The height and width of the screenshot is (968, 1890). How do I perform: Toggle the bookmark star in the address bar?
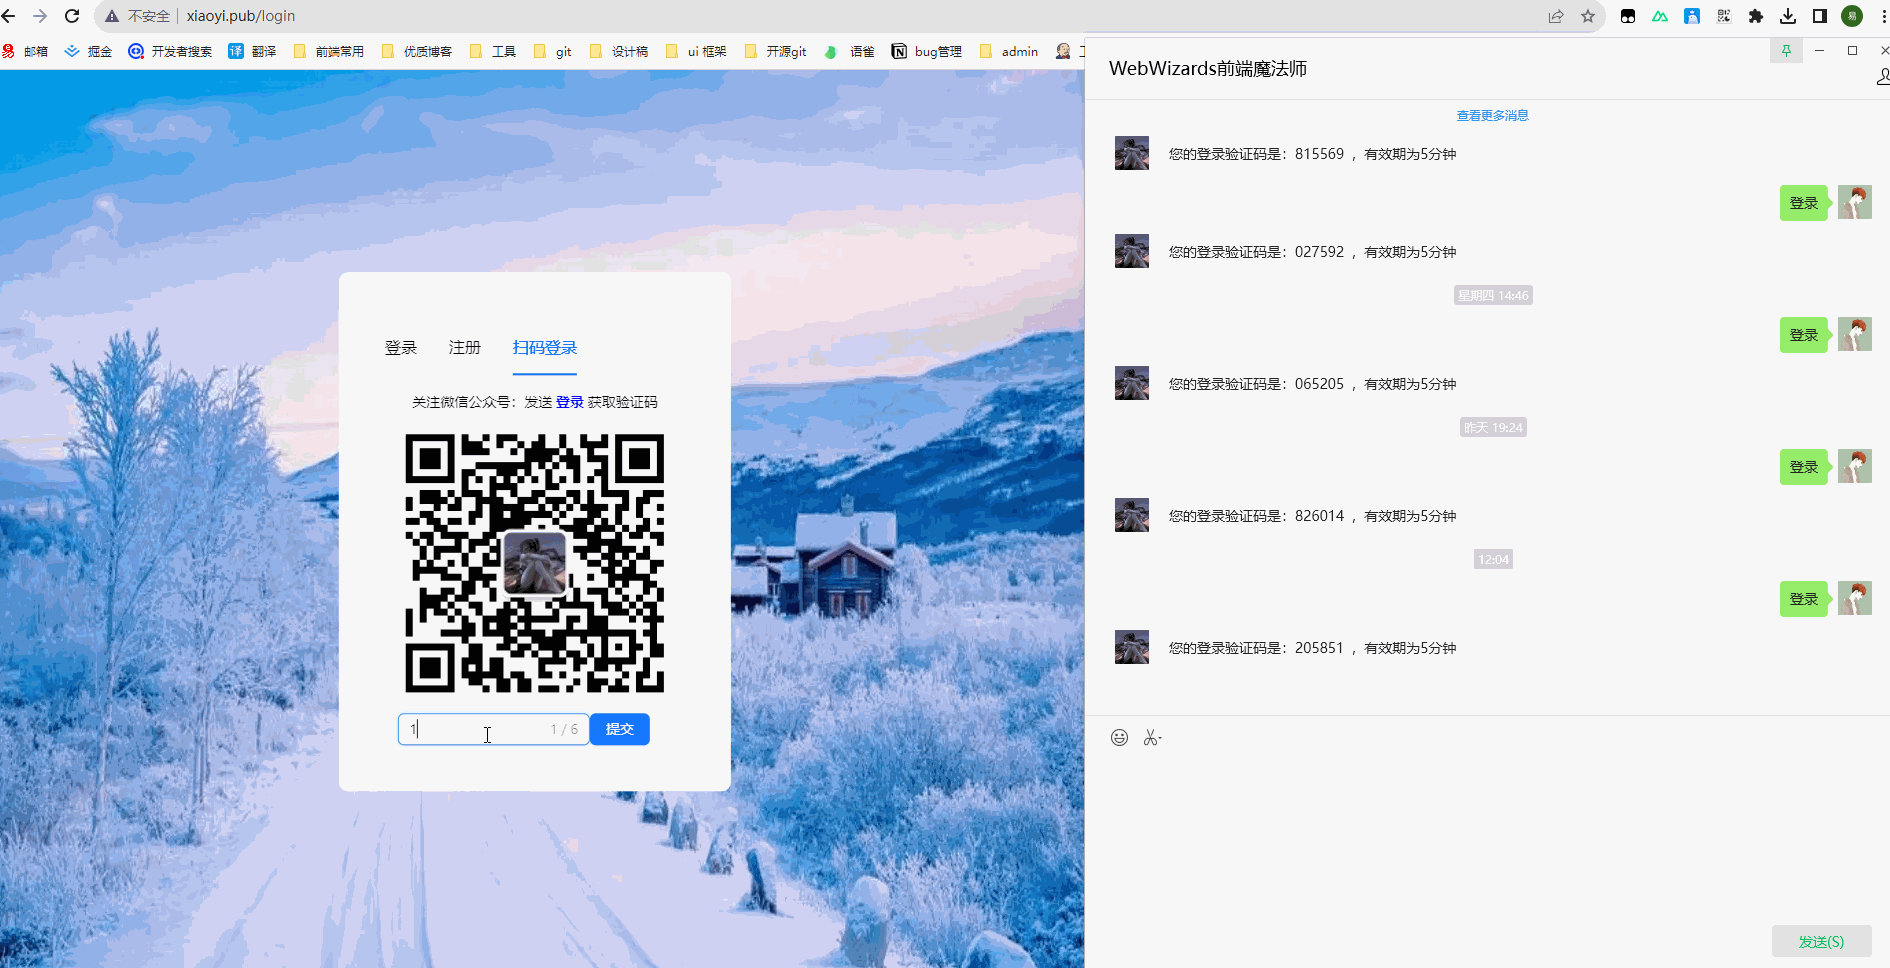1587,16
